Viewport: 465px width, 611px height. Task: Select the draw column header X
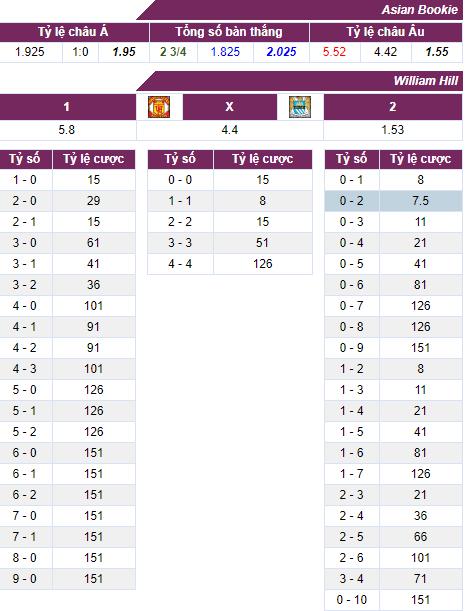point(230,107)
